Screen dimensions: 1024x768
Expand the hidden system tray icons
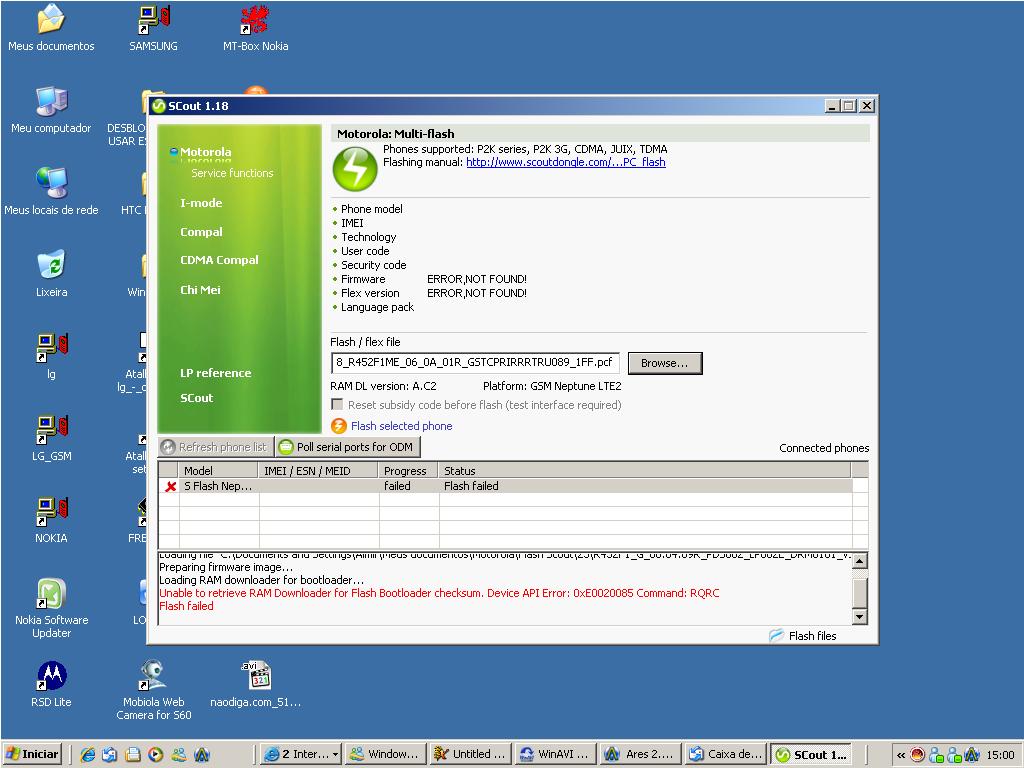[901, 755]
